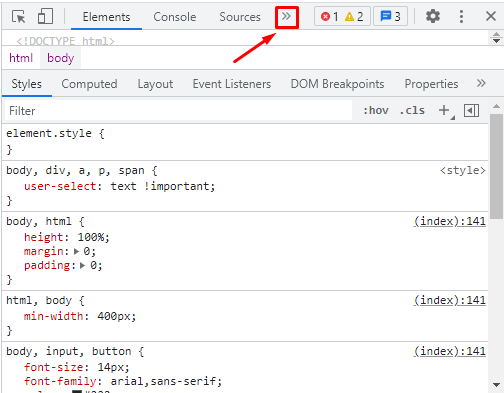Open DevTools settings gear
Image resolution: width=504 pixels, height=393 pixels.
433,16
